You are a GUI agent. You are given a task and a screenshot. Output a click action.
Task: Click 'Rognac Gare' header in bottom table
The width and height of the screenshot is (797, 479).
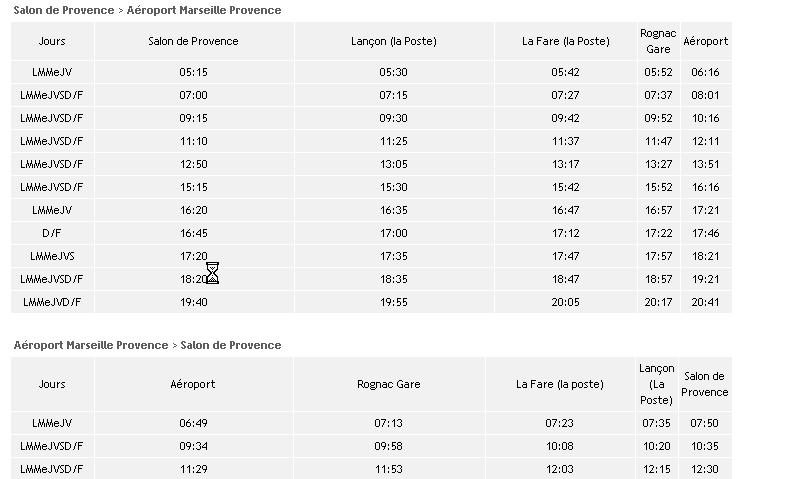click(388, 384)
